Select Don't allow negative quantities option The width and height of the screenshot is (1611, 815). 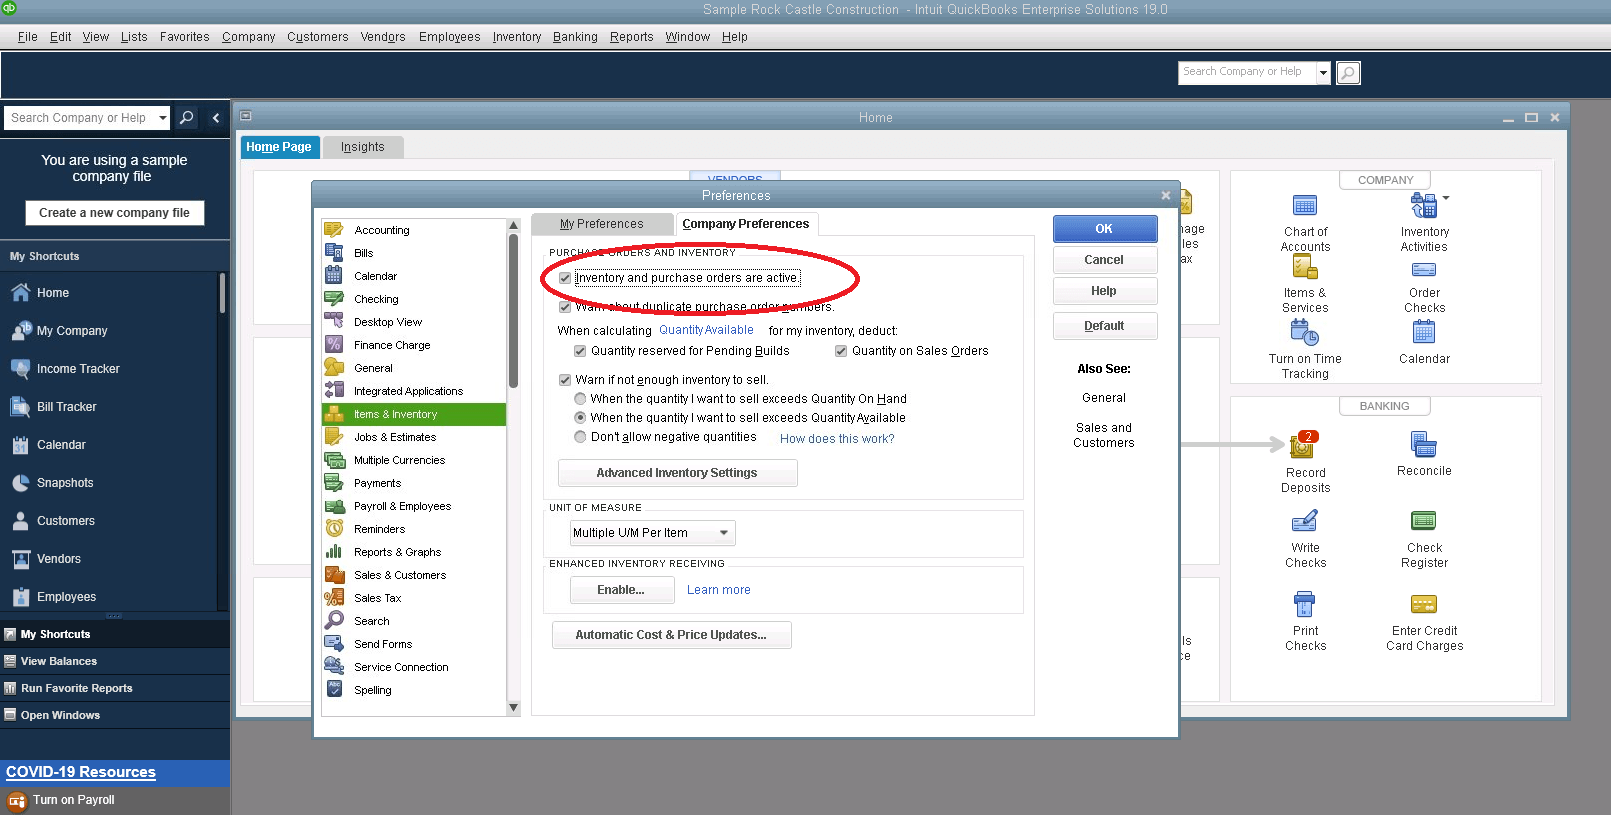click(x=580, y=437)
